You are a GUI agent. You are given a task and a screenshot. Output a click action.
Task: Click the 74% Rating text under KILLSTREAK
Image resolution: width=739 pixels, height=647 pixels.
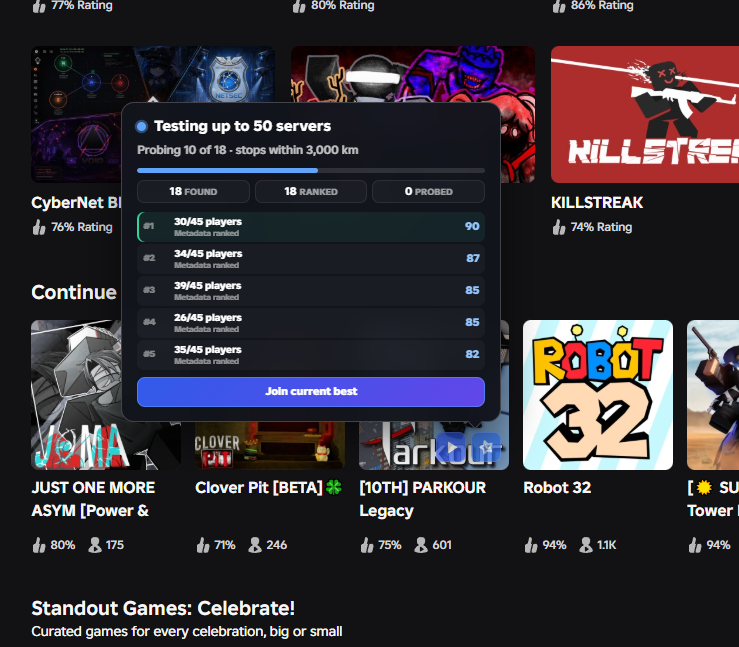coord(601,227)
